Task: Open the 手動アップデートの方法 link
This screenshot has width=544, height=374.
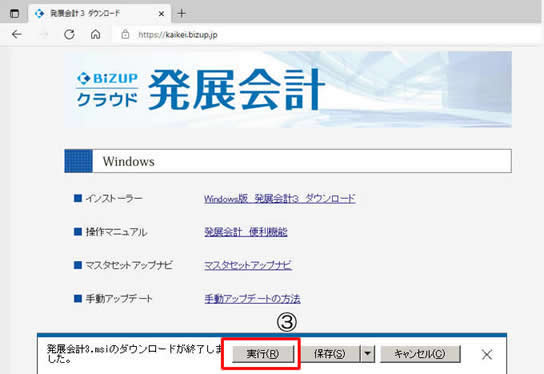Action: point(252,299)
